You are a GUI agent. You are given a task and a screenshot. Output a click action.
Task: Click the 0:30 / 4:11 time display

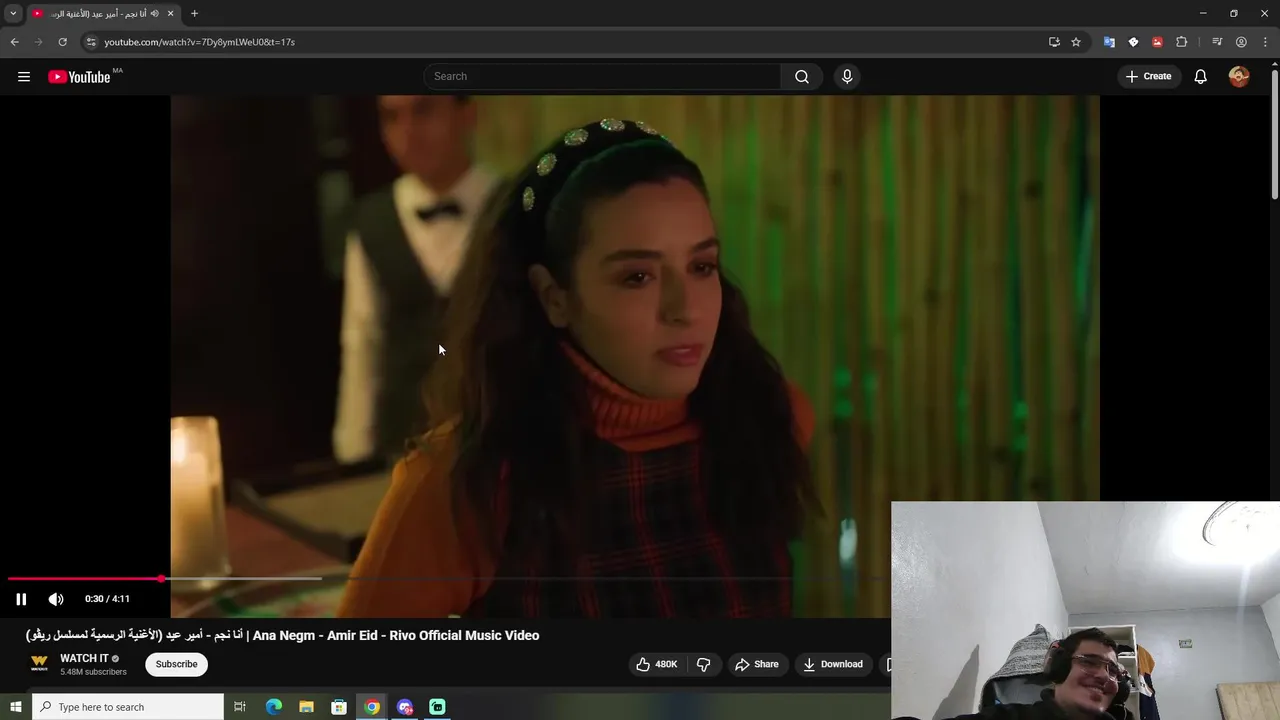(x=107, y=599)
